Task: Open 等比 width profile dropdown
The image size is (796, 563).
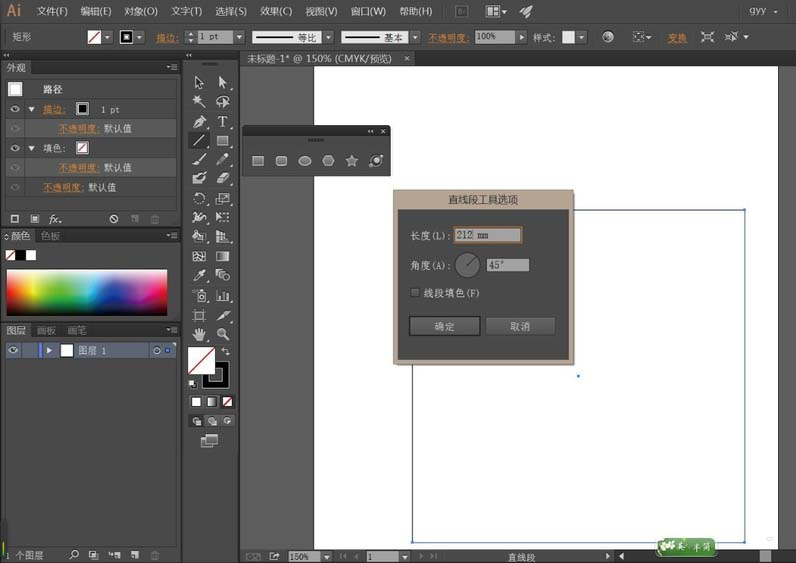Action: (x=328, y=37)
